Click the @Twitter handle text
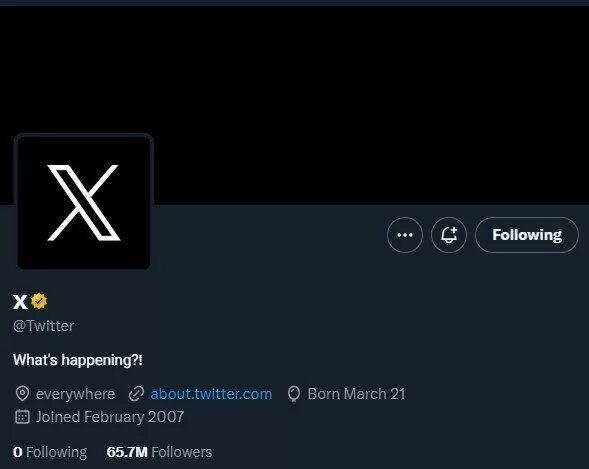 coord(44,326)
